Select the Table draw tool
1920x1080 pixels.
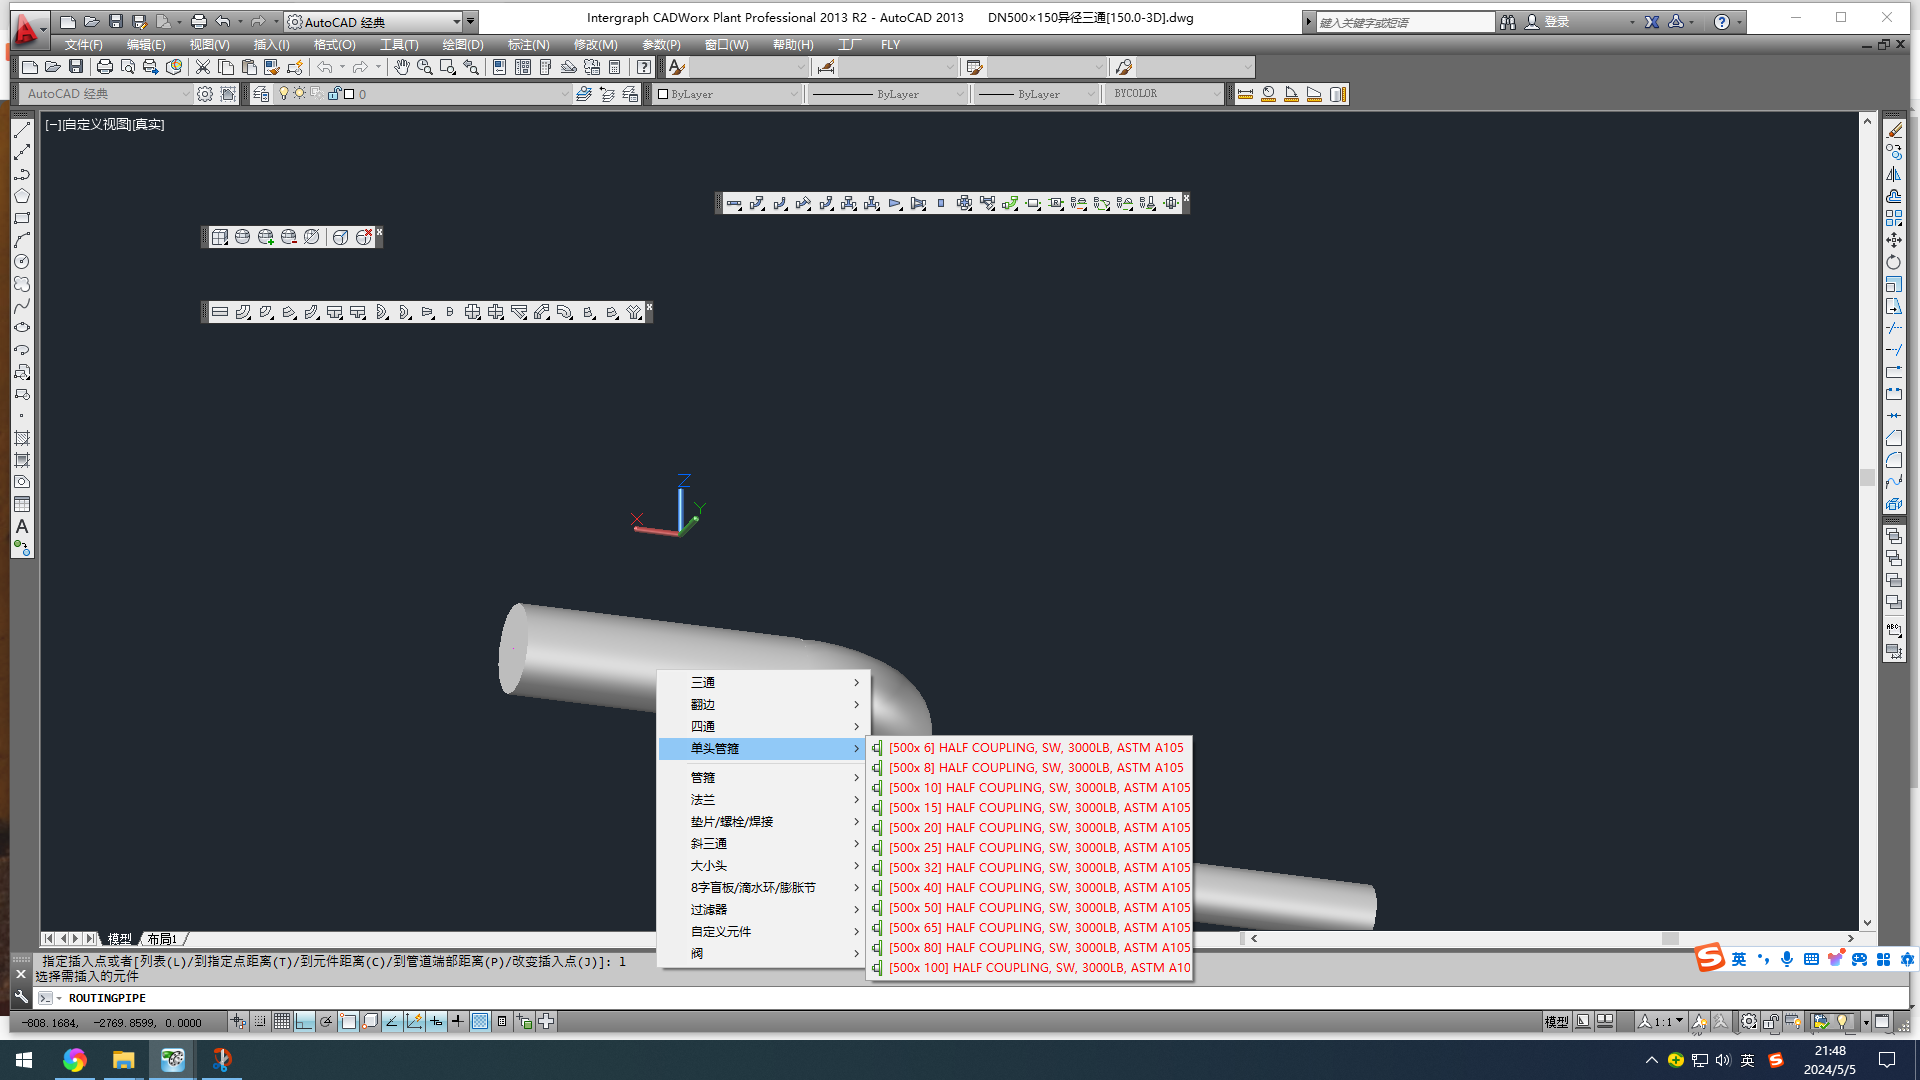tap(22, 504)
